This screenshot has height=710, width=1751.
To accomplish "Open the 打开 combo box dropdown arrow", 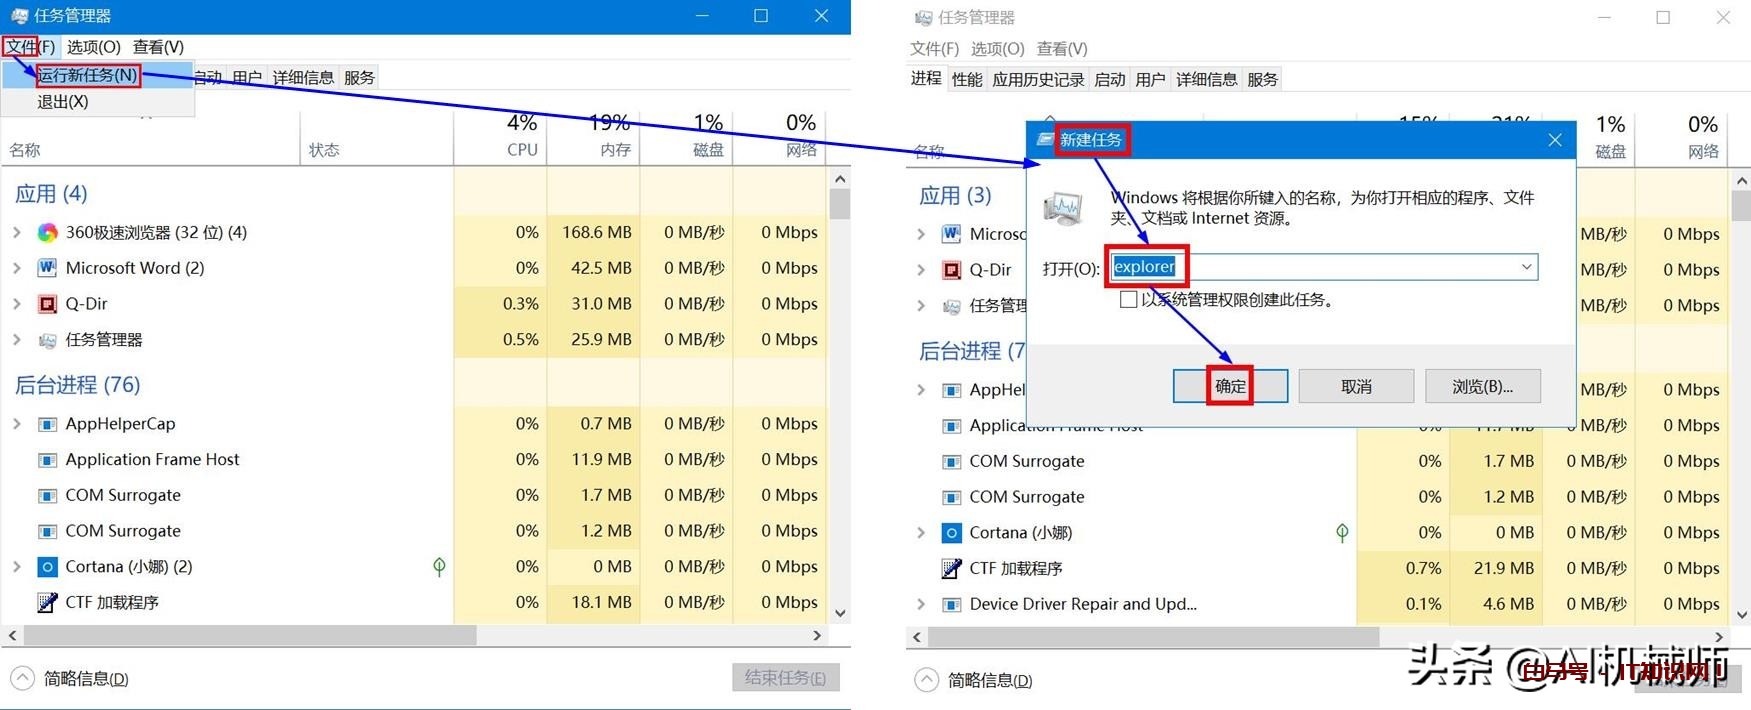I will (1526, 267).
